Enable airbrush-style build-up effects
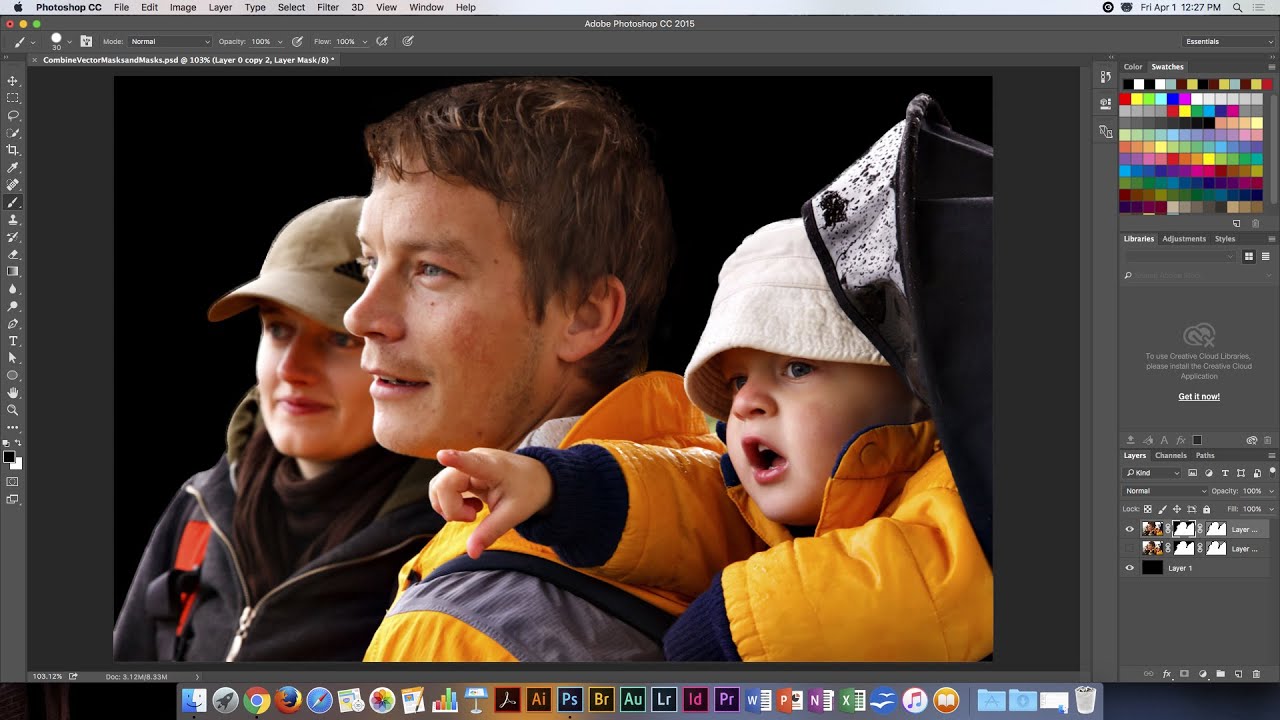 381,41
